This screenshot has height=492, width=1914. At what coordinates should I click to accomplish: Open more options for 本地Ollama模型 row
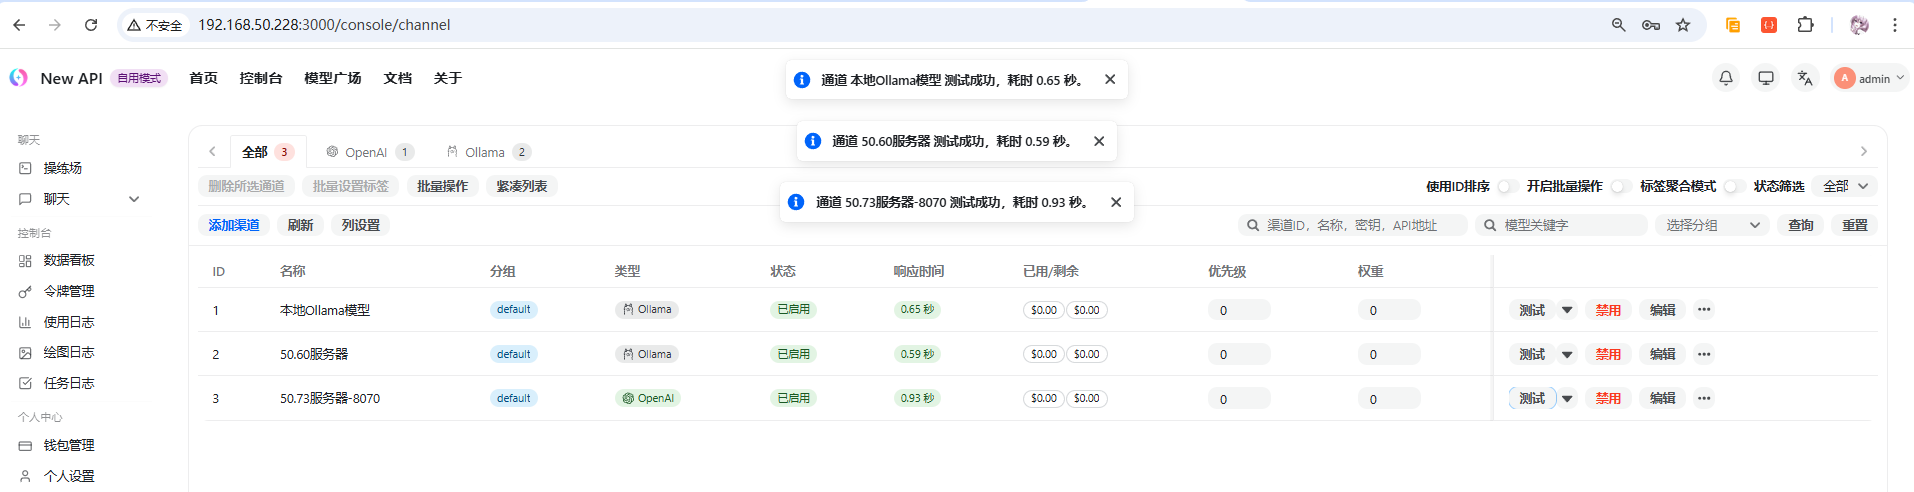(x=1704, y=310)
